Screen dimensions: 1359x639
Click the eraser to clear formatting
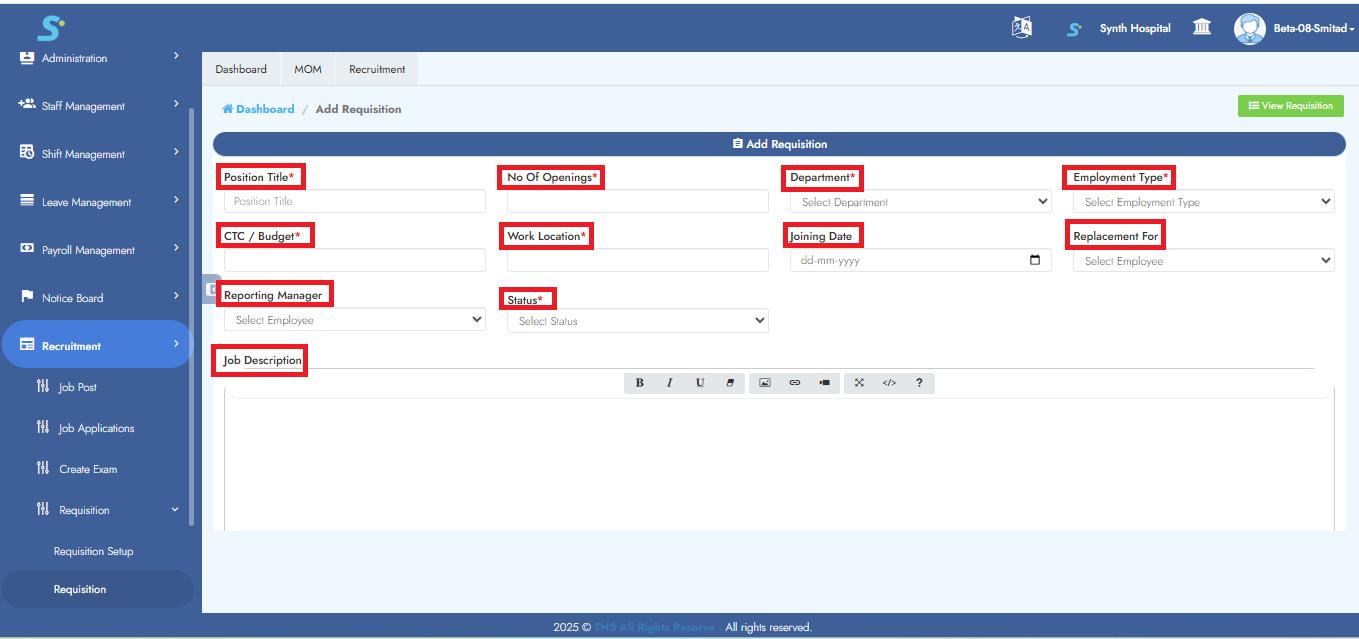click(x=731, y=383)
